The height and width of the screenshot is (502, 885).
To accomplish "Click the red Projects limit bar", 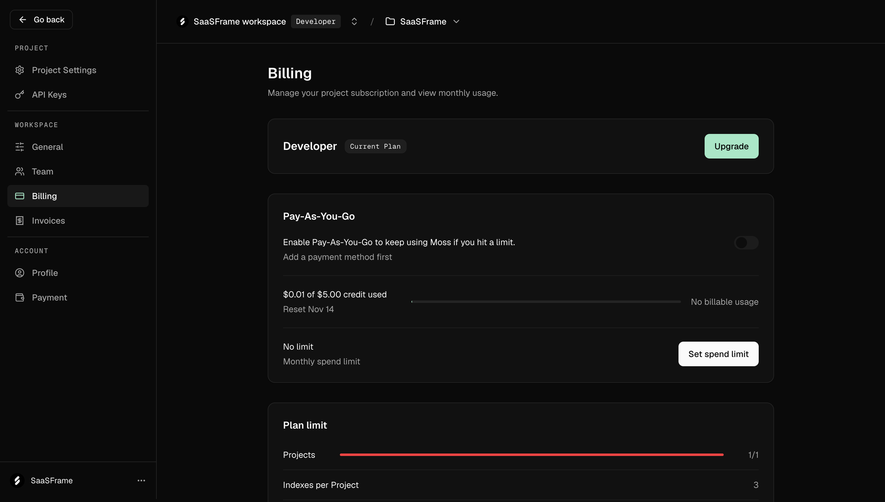I will [x=532, y=455].
